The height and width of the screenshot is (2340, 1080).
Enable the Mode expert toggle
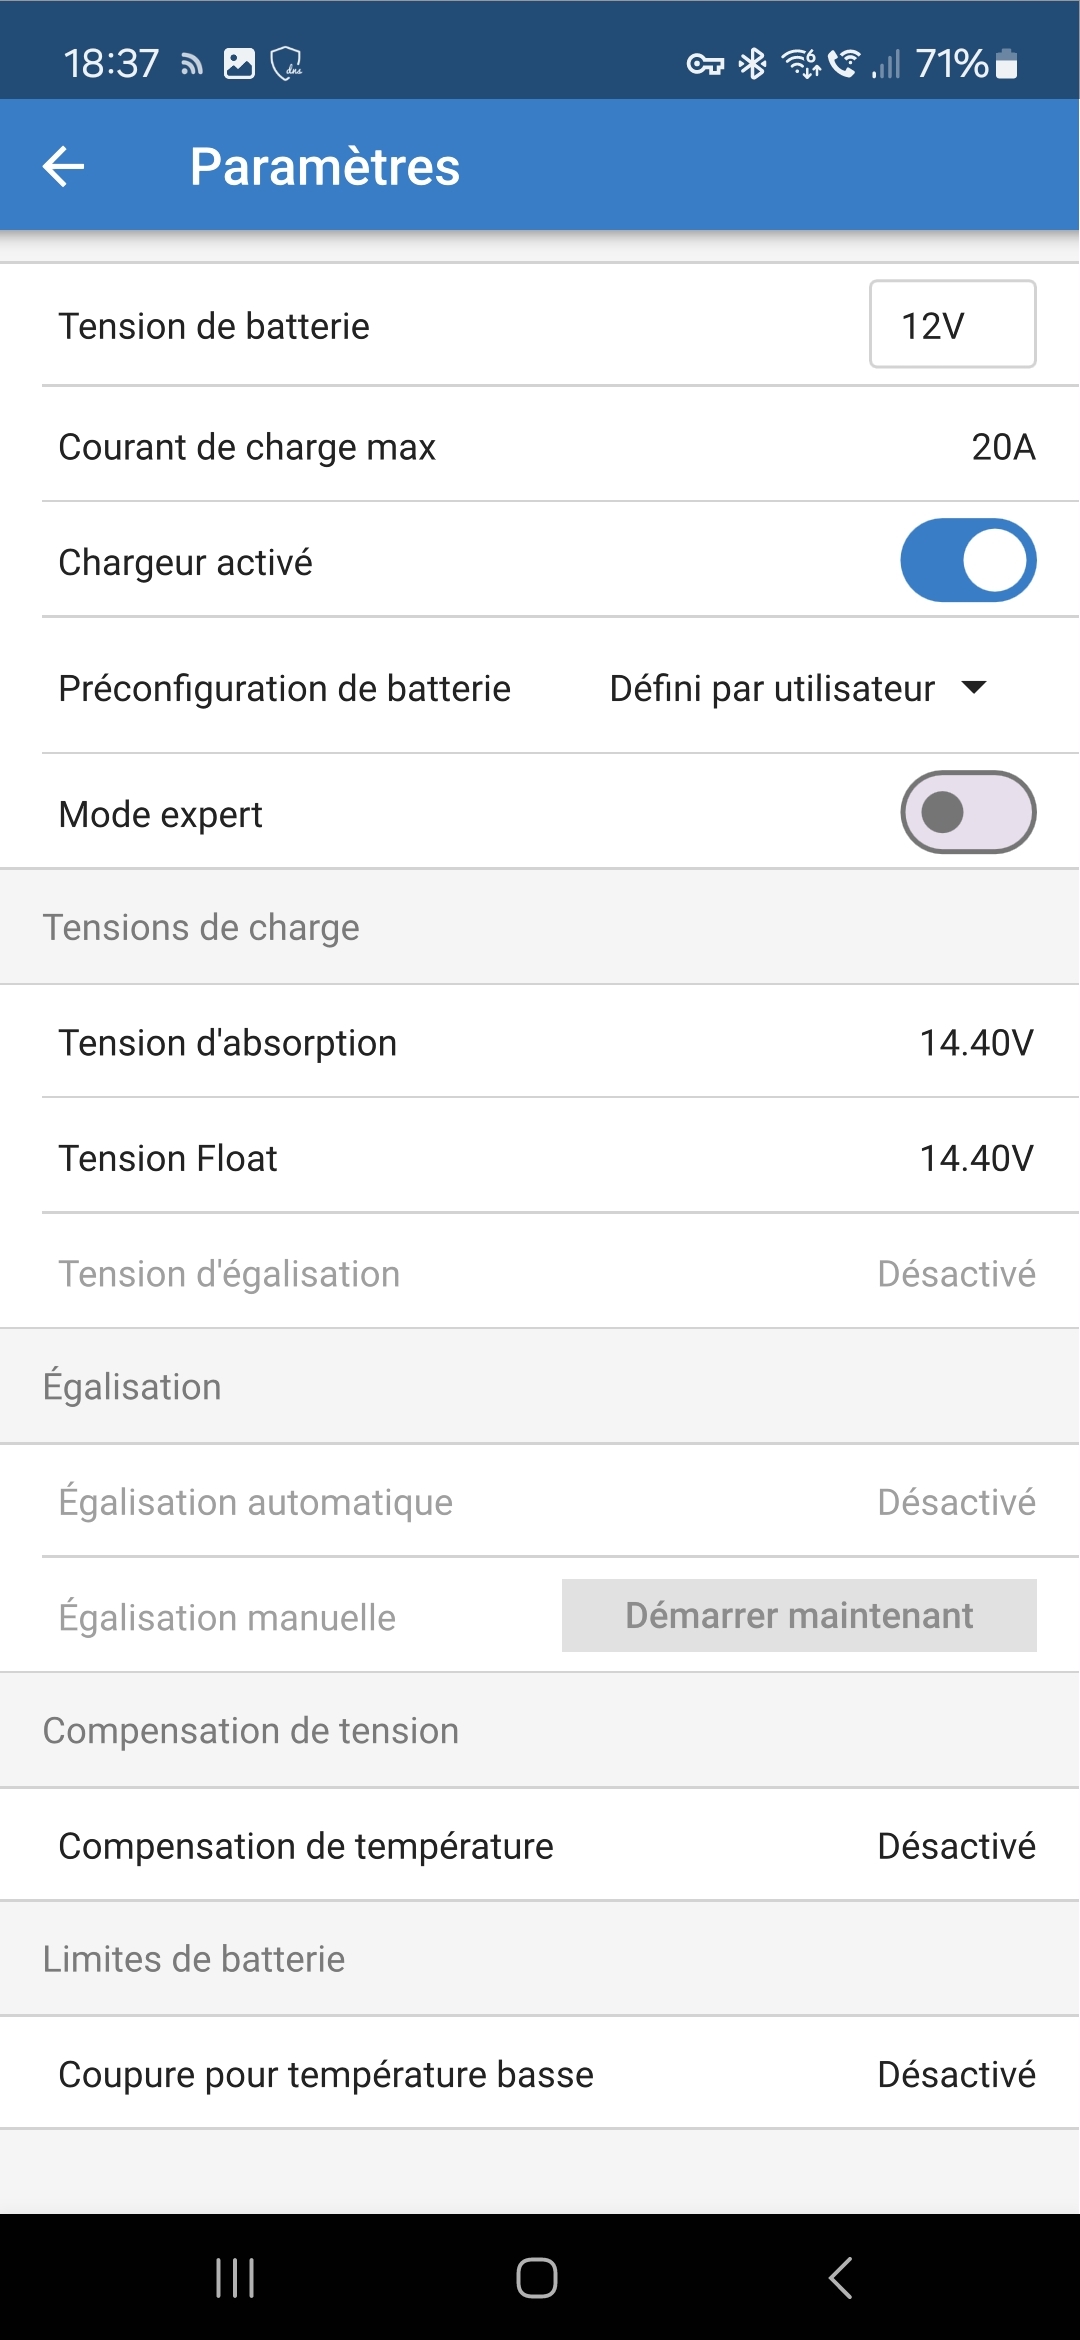pos(968,812)
